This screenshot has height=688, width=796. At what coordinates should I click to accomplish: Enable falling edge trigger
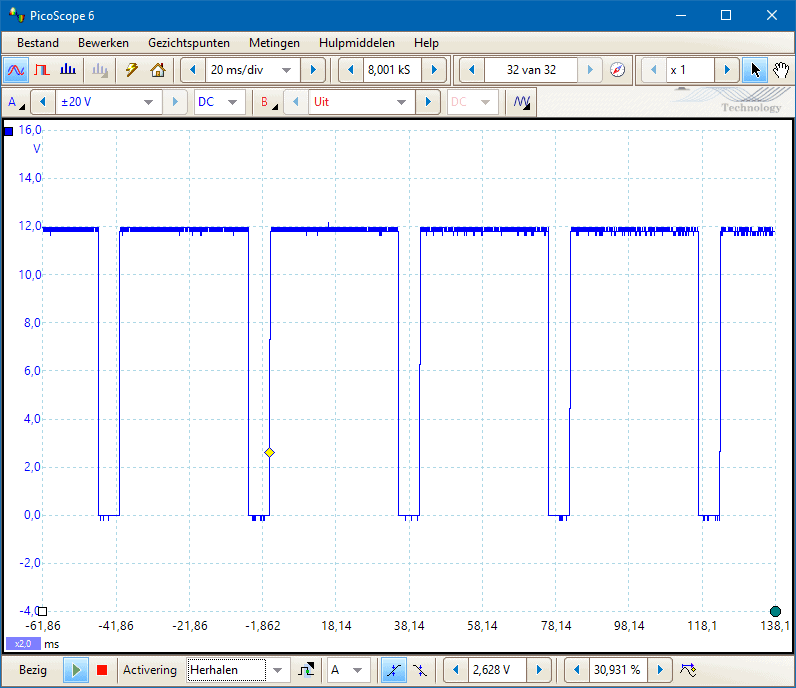(420, 670)
